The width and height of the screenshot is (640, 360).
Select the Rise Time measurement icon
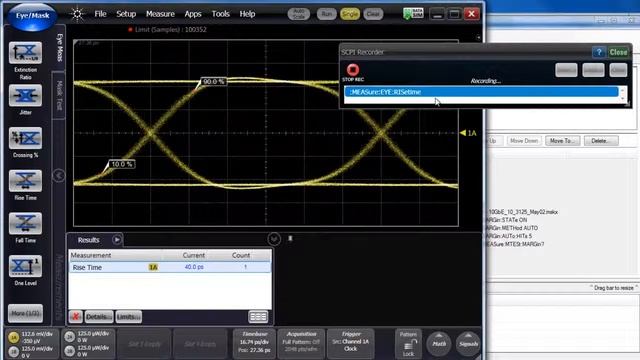click(x=25, y=181)
